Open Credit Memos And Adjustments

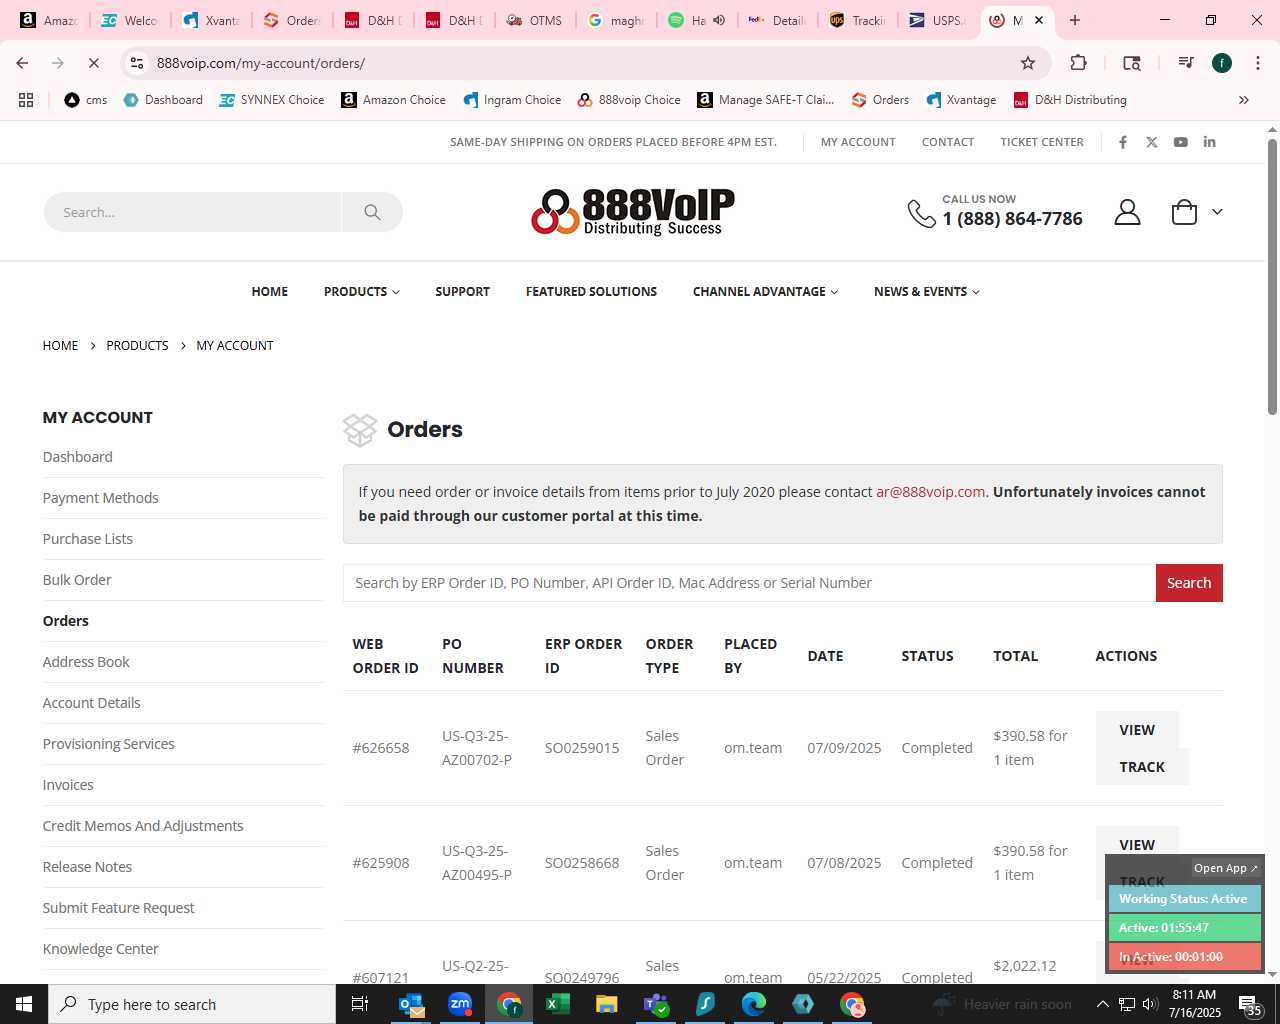143,826
